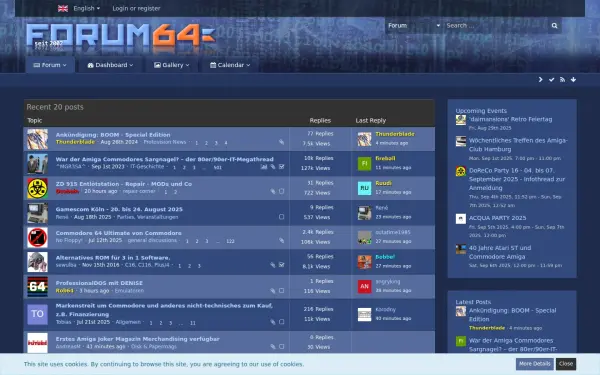Click paperclip icon in Markenstreit um Commodore row
600x375 pixels.
pyautogui.click(x=273, y=322)
